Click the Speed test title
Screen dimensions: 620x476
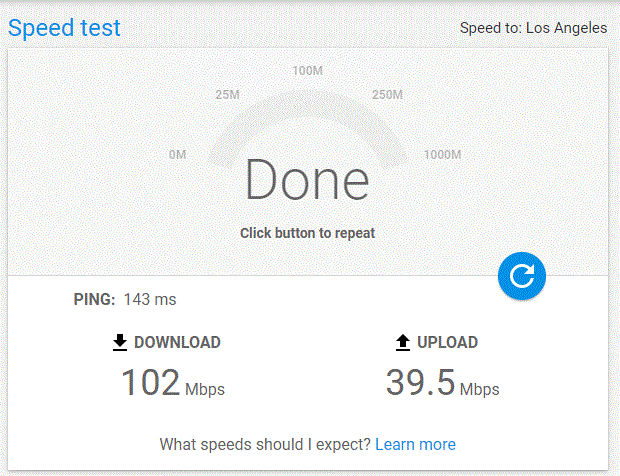tap(64, 28)
